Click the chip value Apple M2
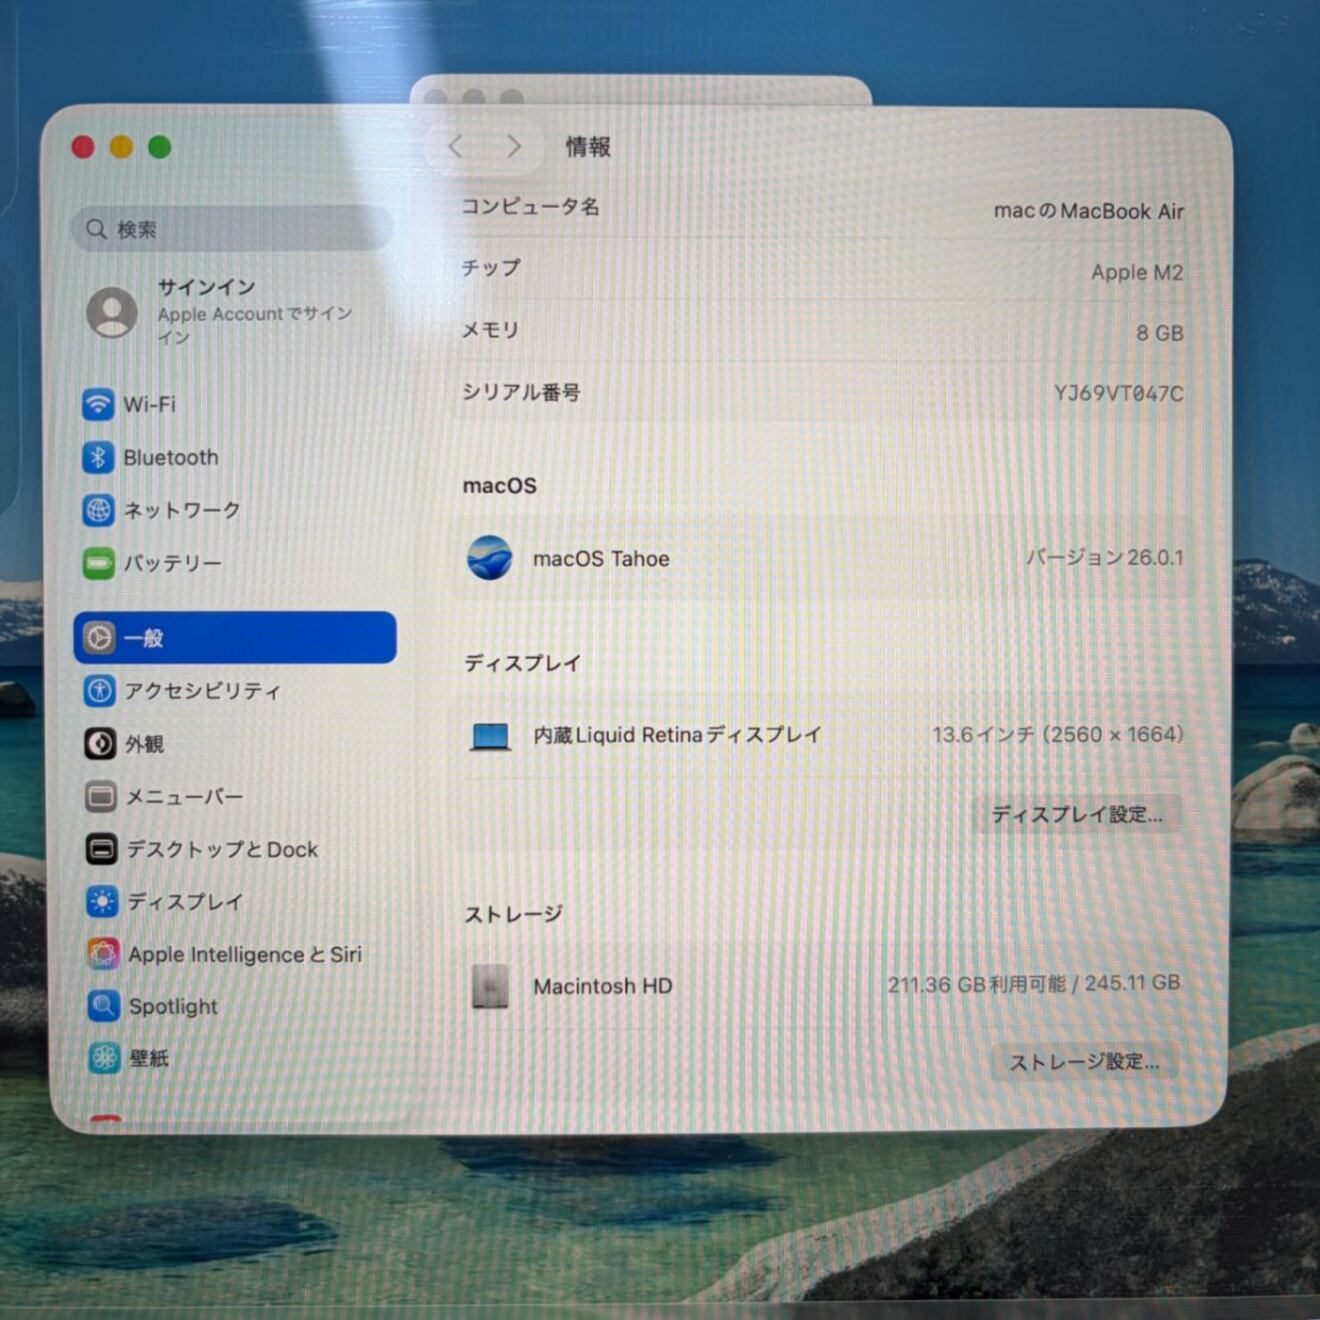The height and width of the screenshot is (1320, 1320). coord(1137,272)
